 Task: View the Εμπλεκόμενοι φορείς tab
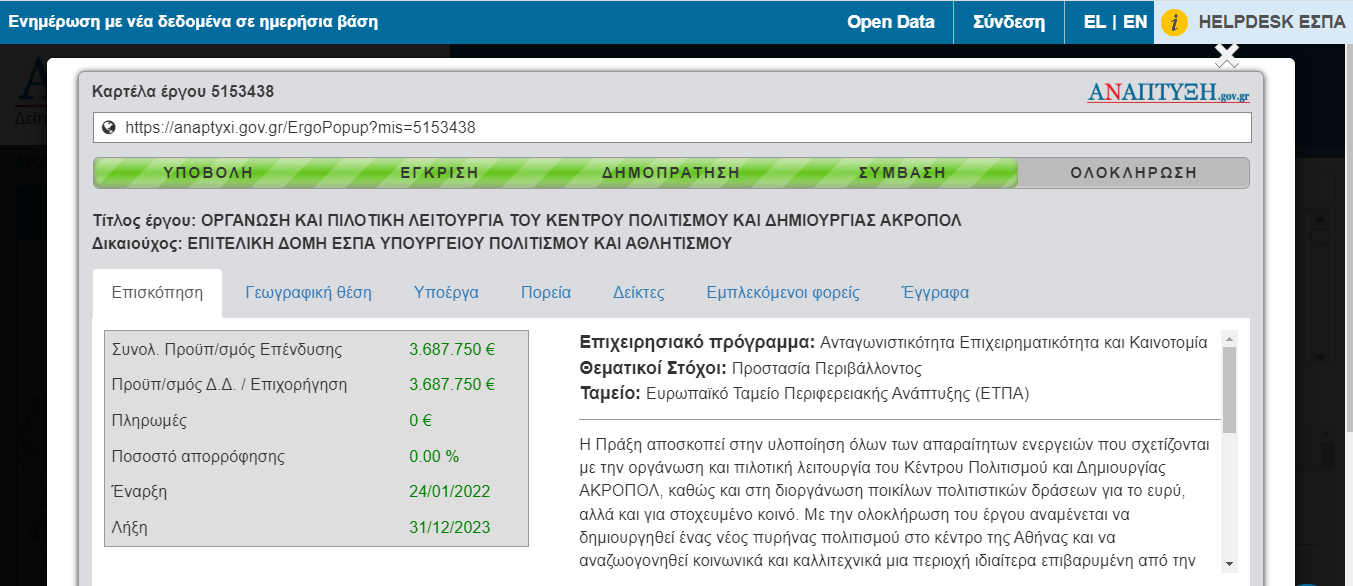tap(782, 293)
